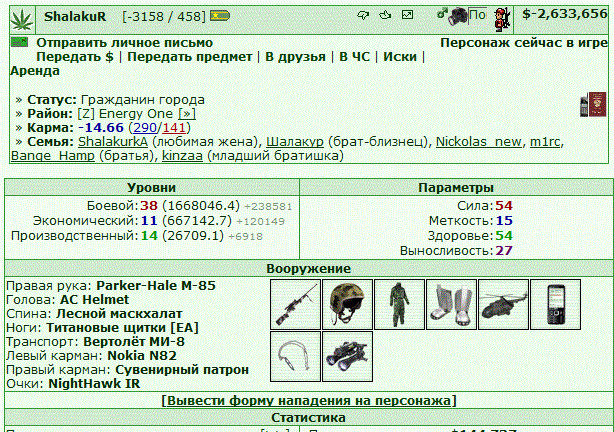Screen dimensions: 614x432
Task: Open the 'Аренда' link
Action: pyautogui.click(x=35, y=71)
